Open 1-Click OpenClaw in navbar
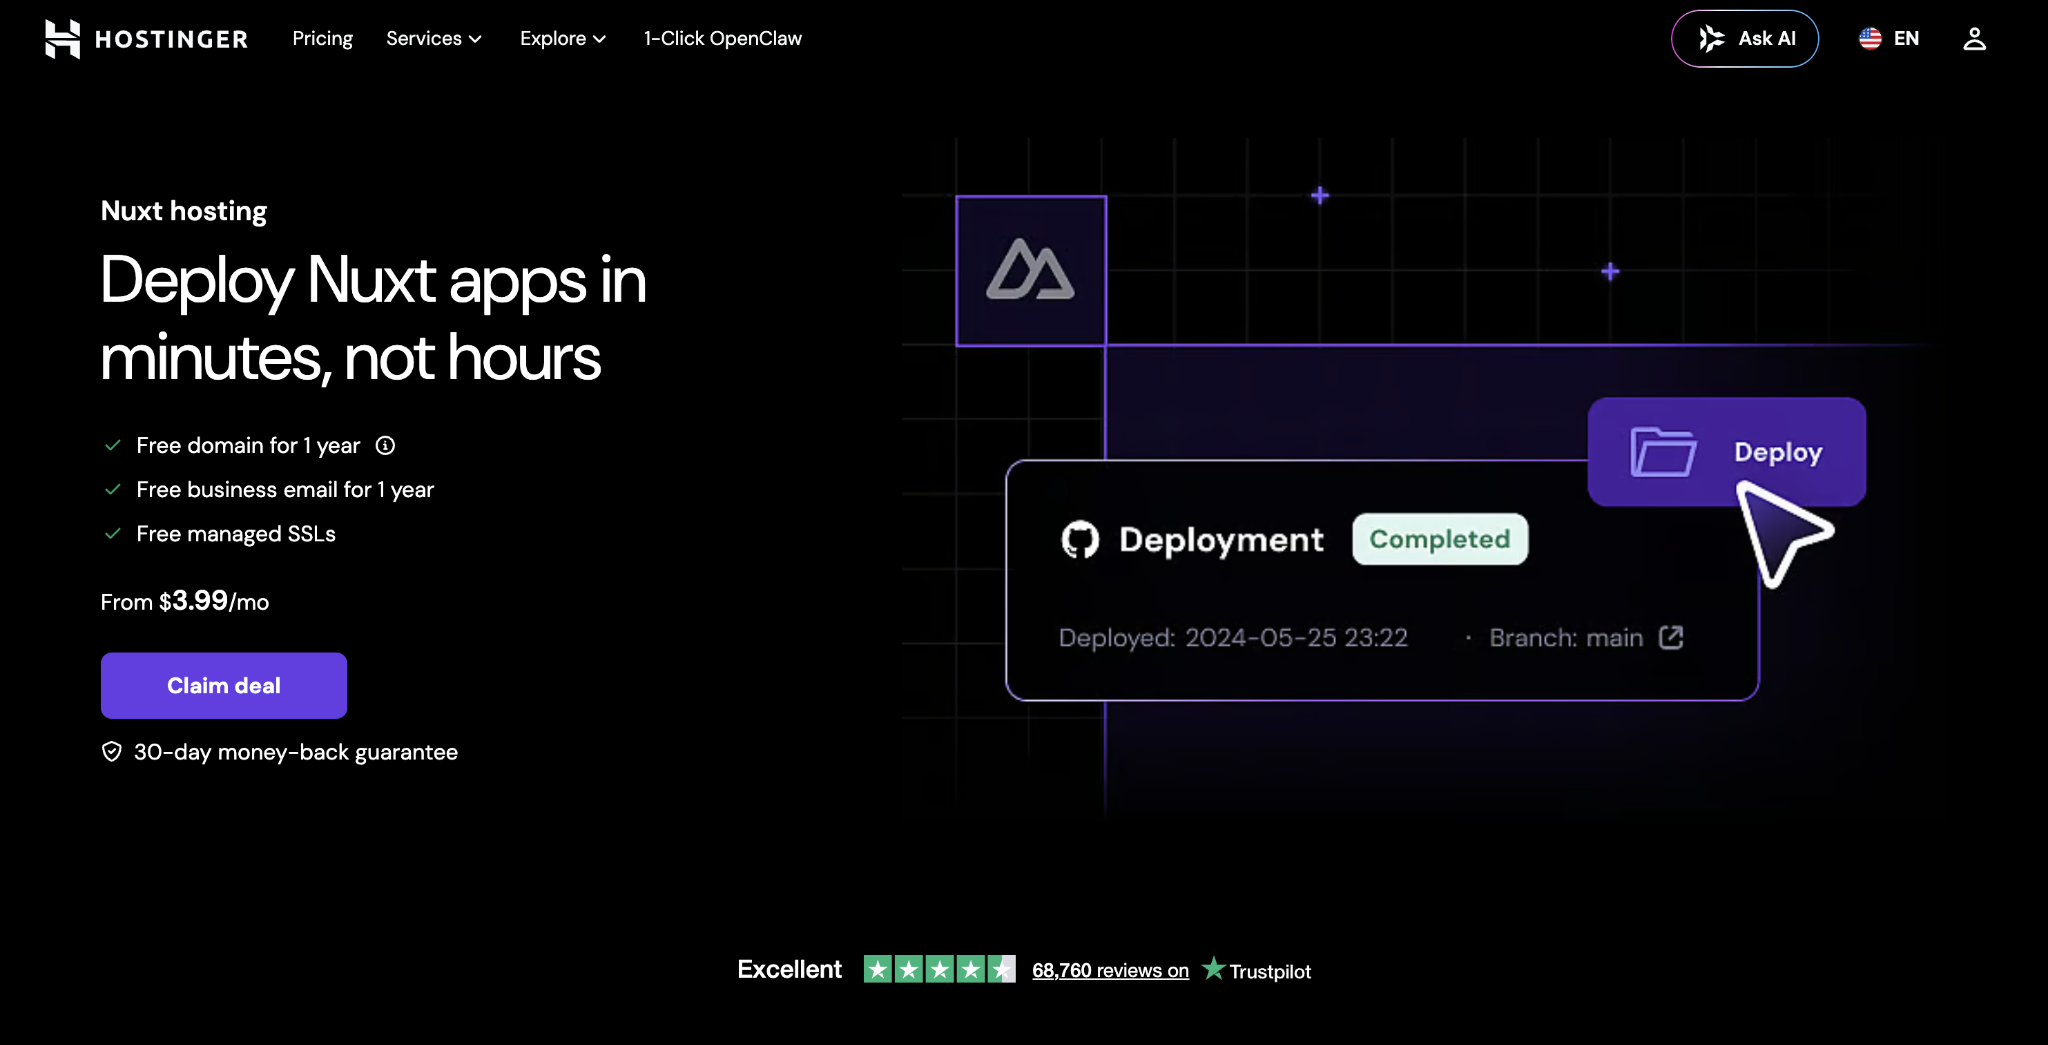Screen dimensions: 2048x1045 point(723,39)
